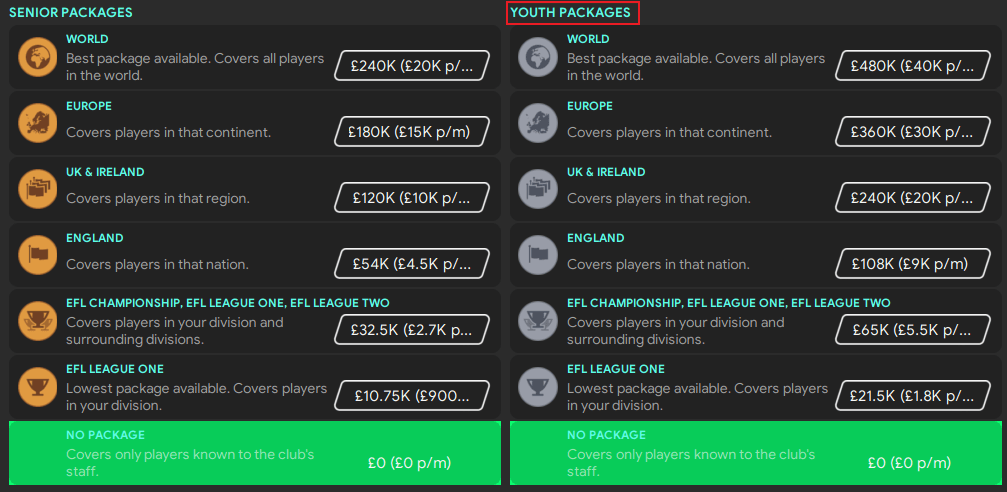This screenshot has height=492, width=1007.
Task: Click the Senior England flag icon
Action: 38,256
